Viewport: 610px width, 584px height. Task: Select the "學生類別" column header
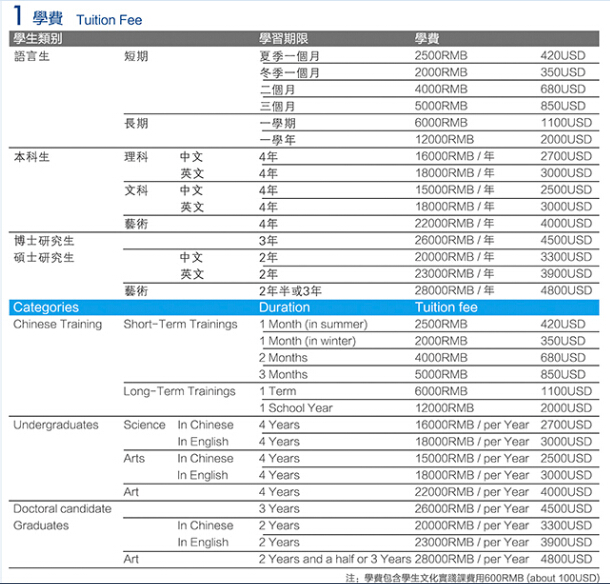pos(38,39)
